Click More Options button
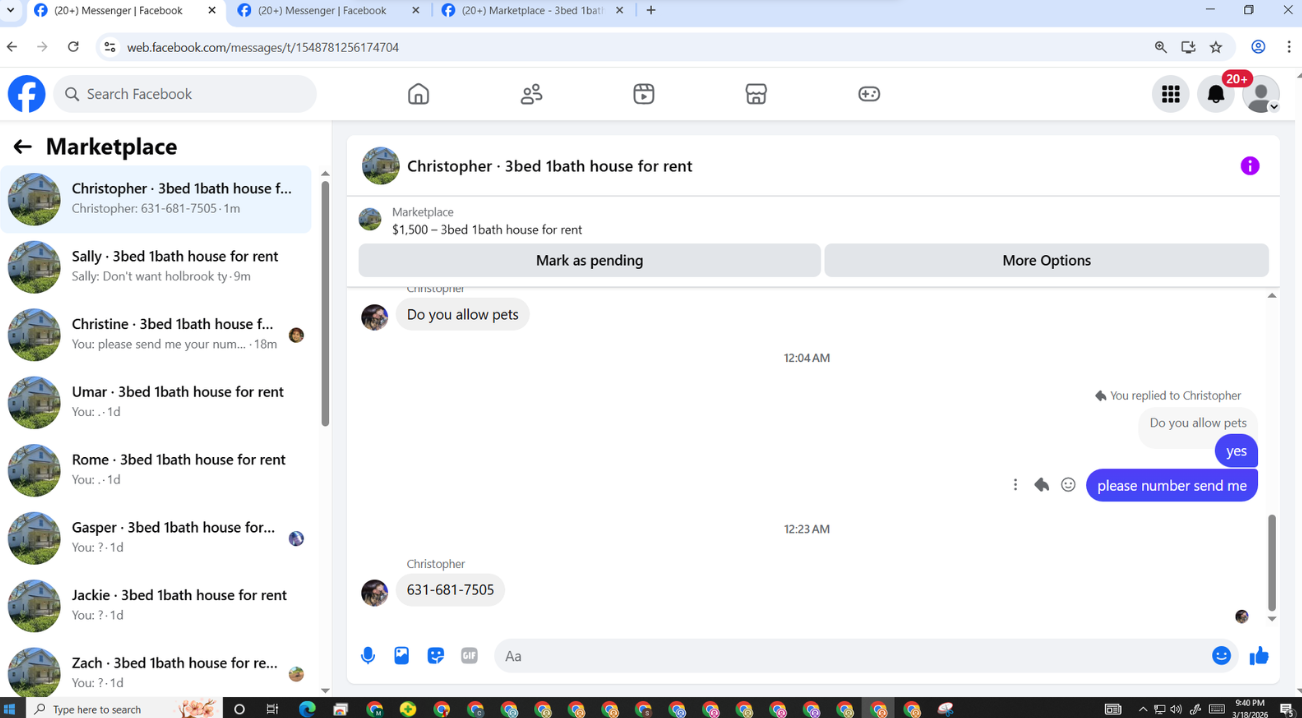This screenshot has height=718, width=1302. (1046, 260)
